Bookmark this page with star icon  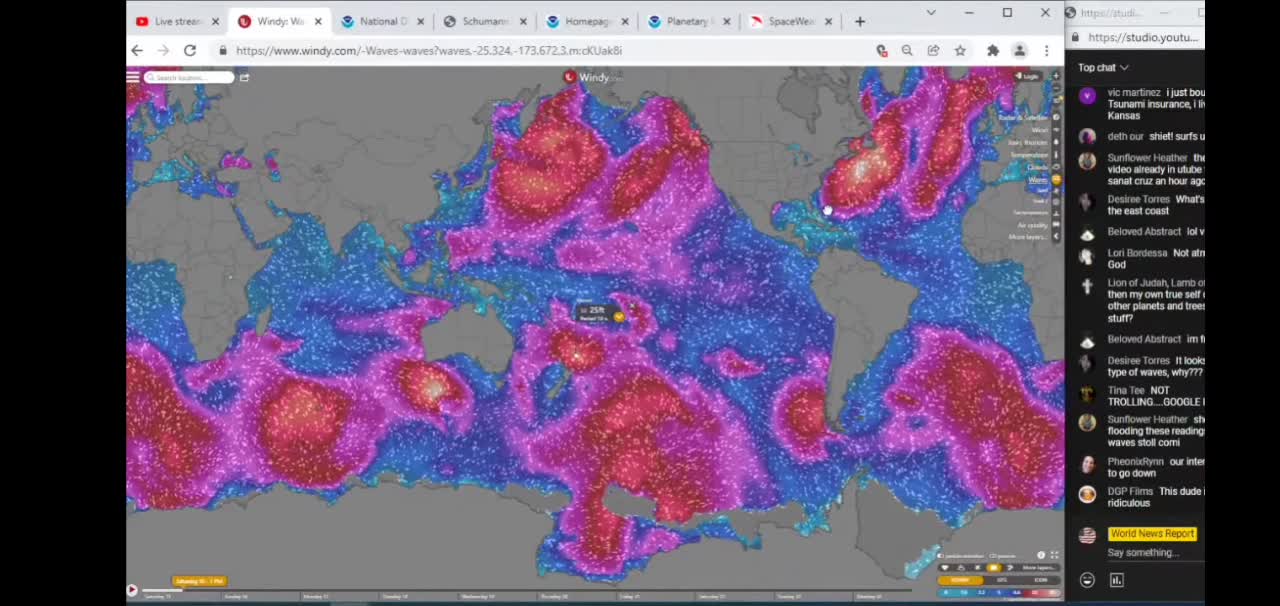(x=960, y=50)
